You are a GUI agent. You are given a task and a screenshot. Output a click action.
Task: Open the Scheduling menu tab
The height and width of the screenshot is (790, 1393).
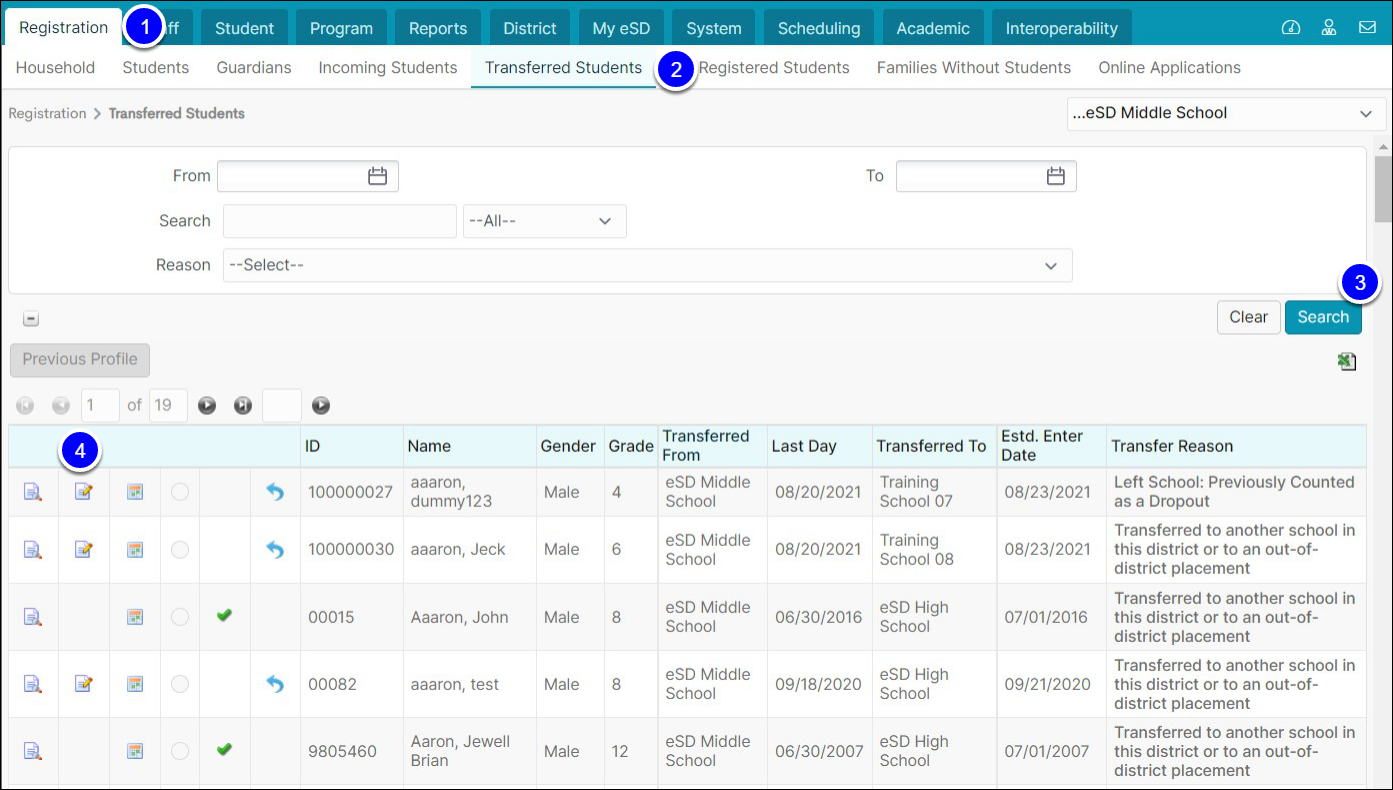pos(819,28)
